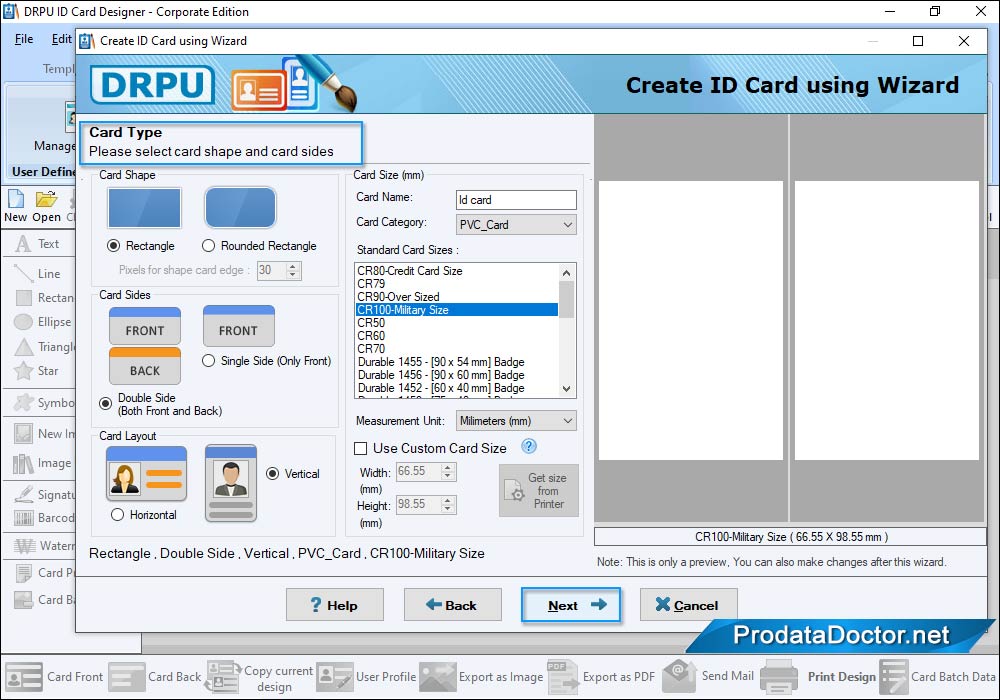Select CR100-Military Size entry
This screenshot has width=1000, height=700.
457,310
